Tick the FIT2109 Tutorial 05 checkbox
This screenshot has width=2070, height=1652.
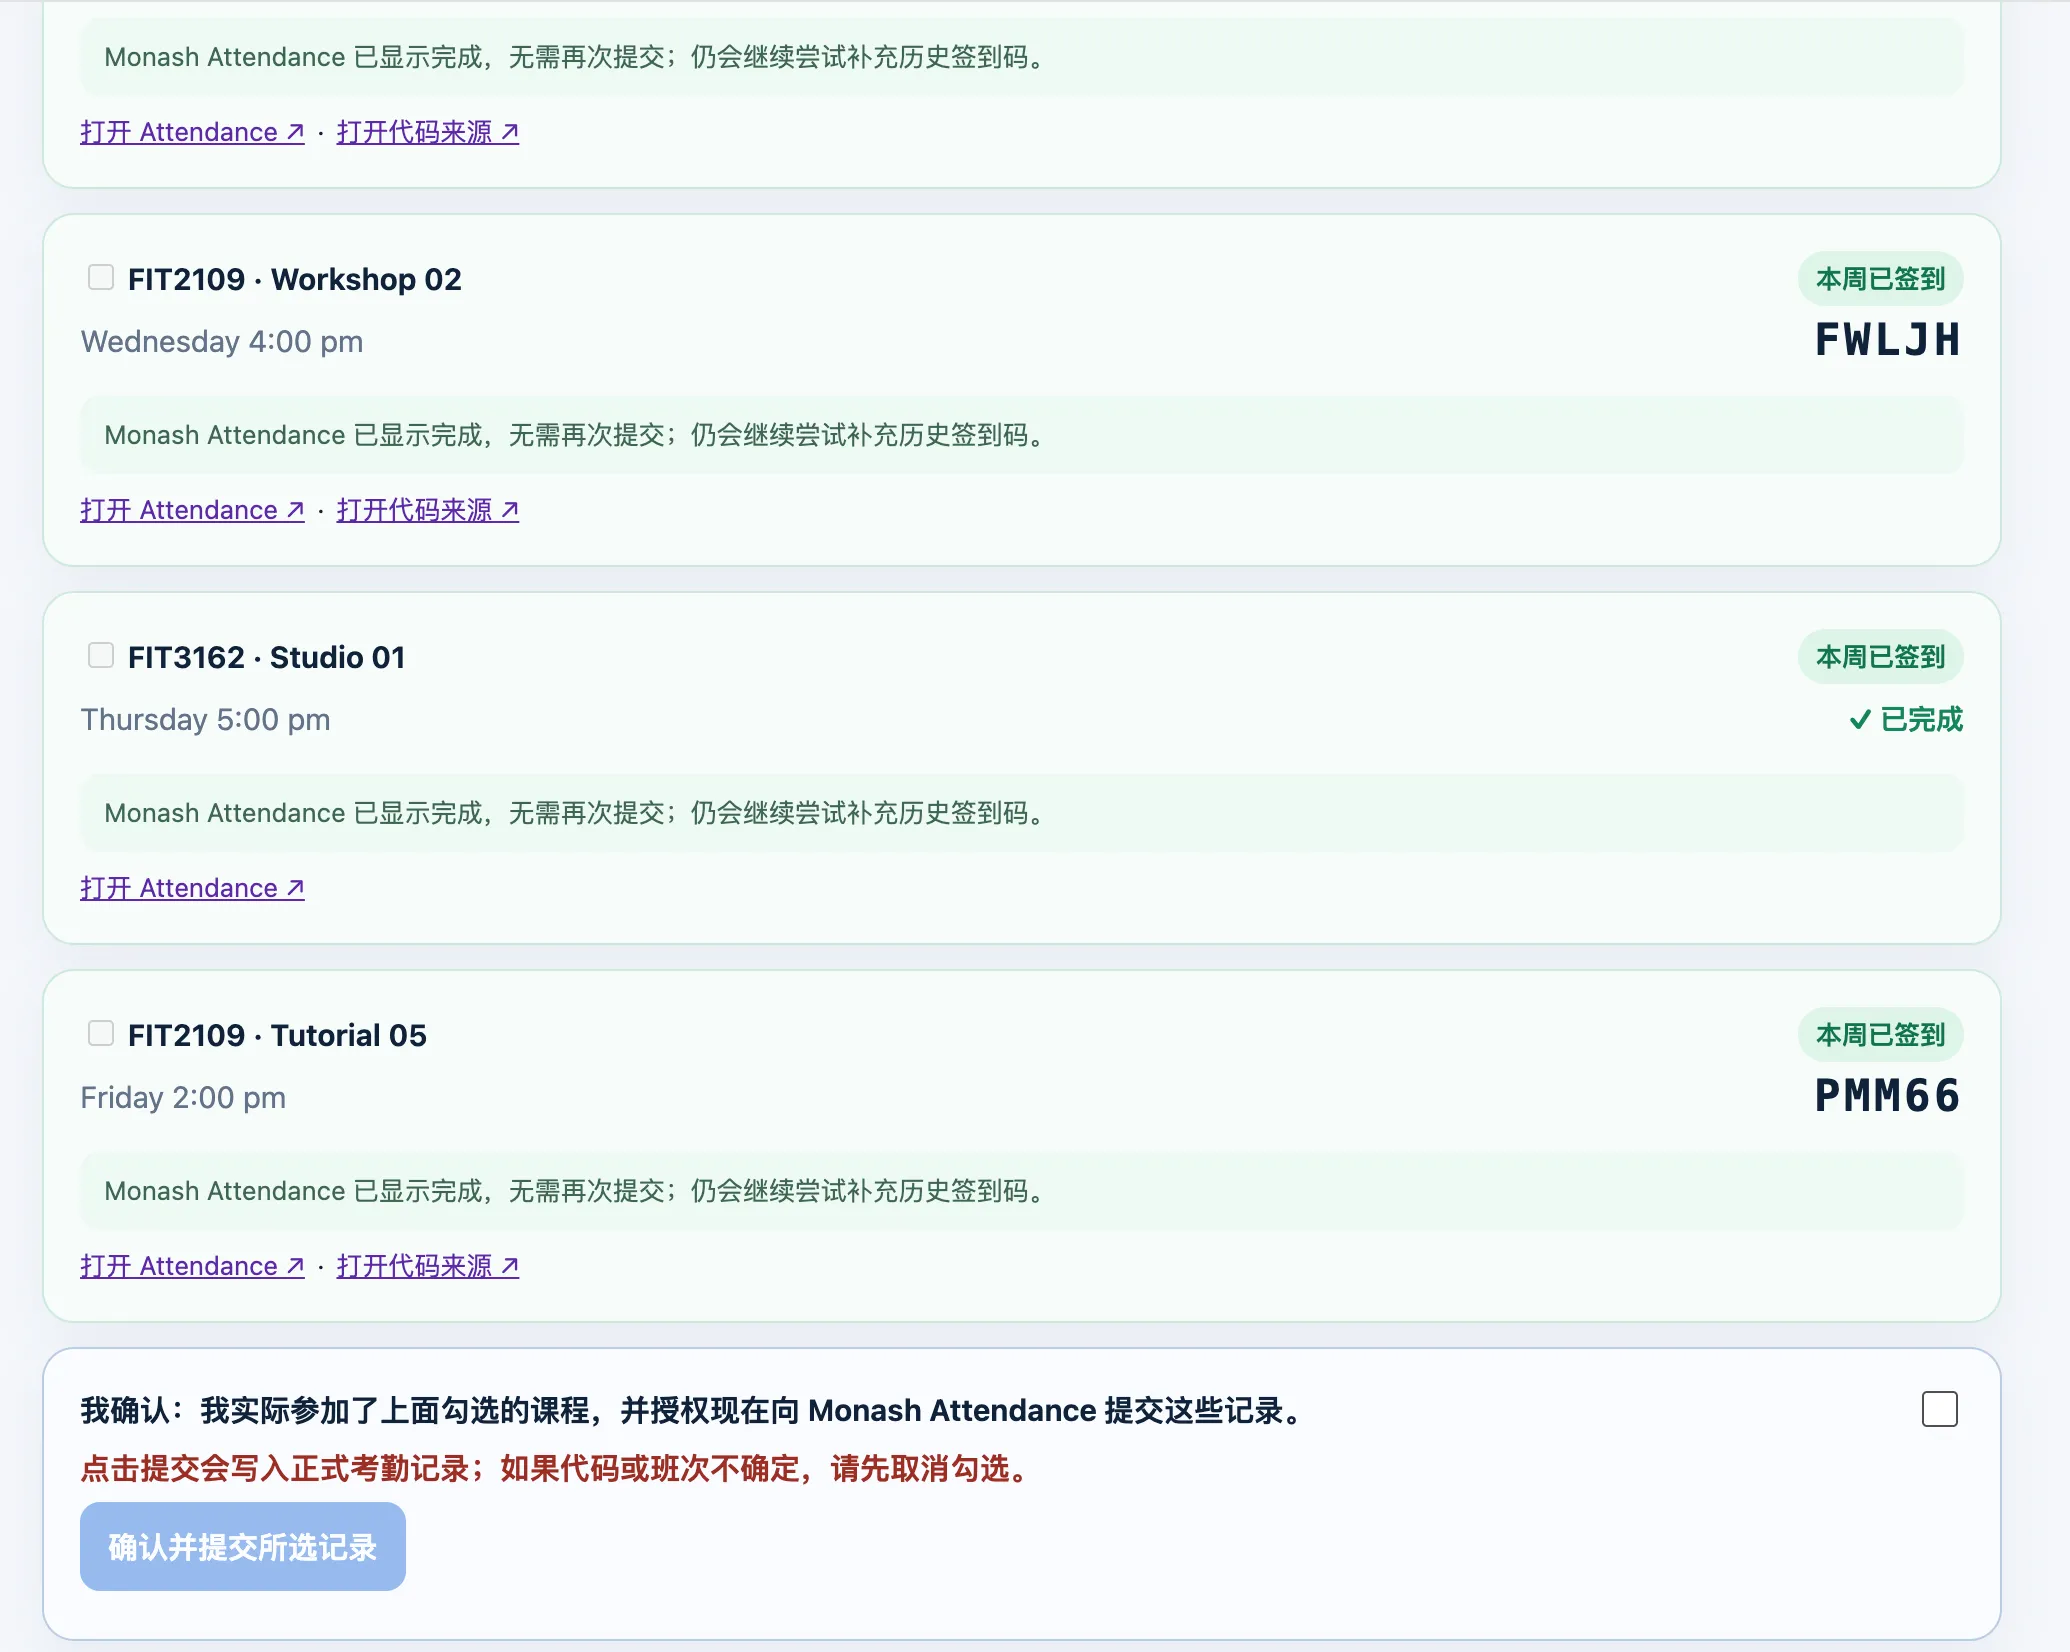tap(101, 1033)
